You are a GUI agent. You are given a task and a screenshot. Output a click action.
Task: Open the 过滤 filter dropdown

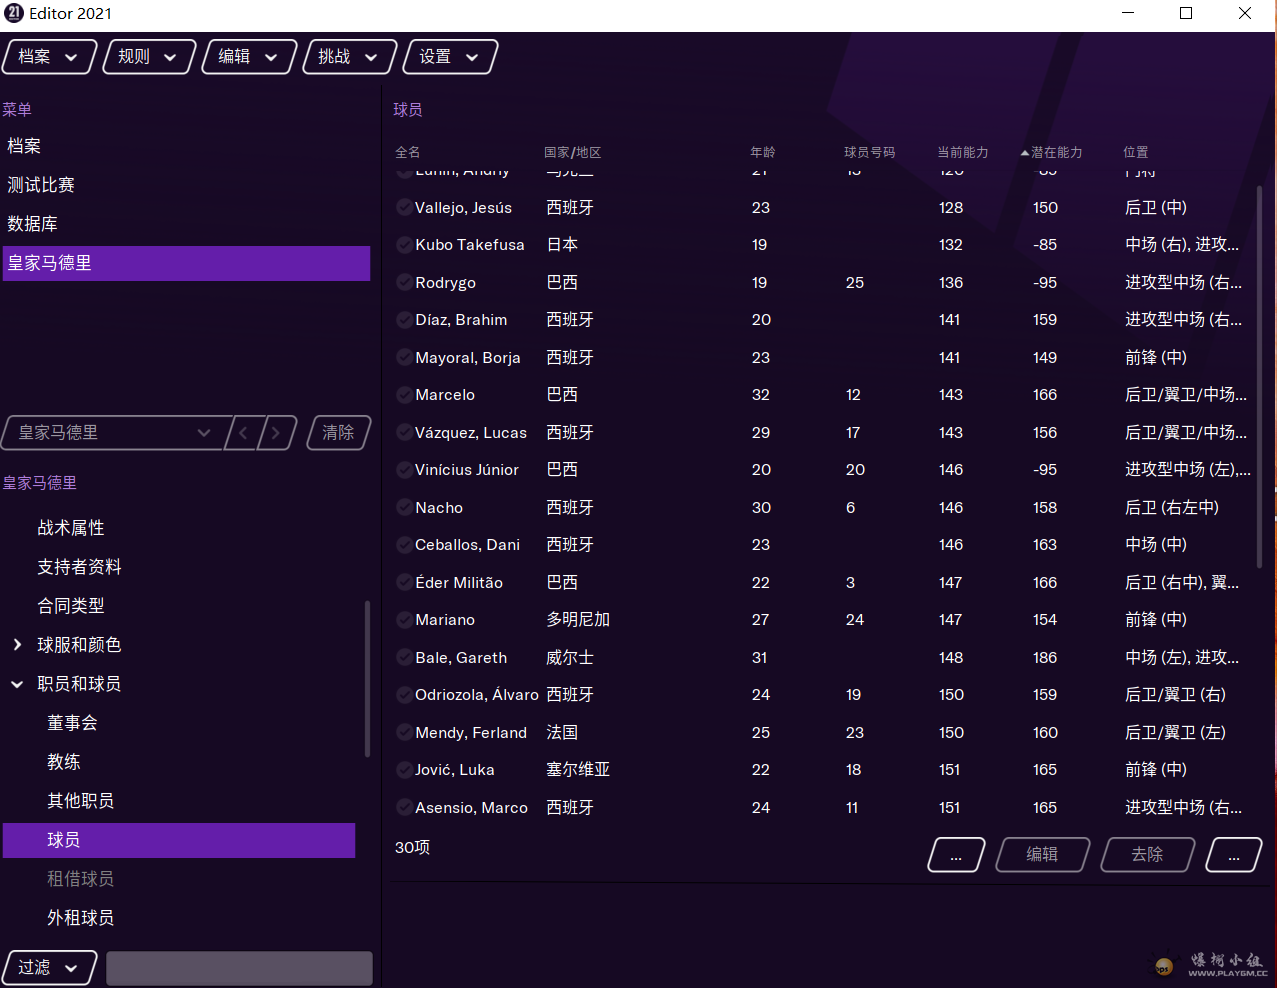click(49, 968)
